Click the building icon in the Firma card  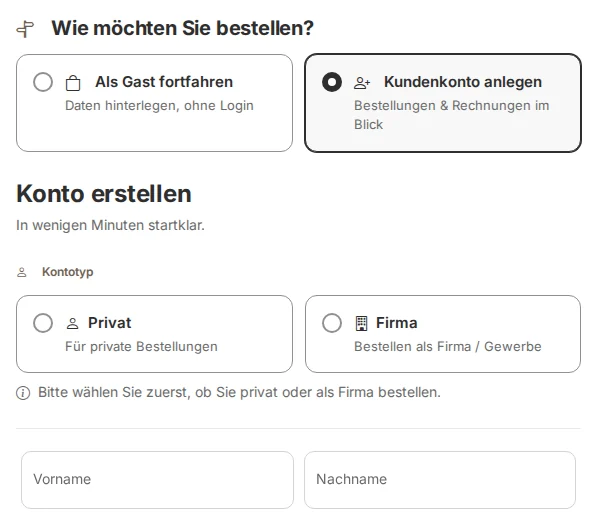click(x=361, y=323)
